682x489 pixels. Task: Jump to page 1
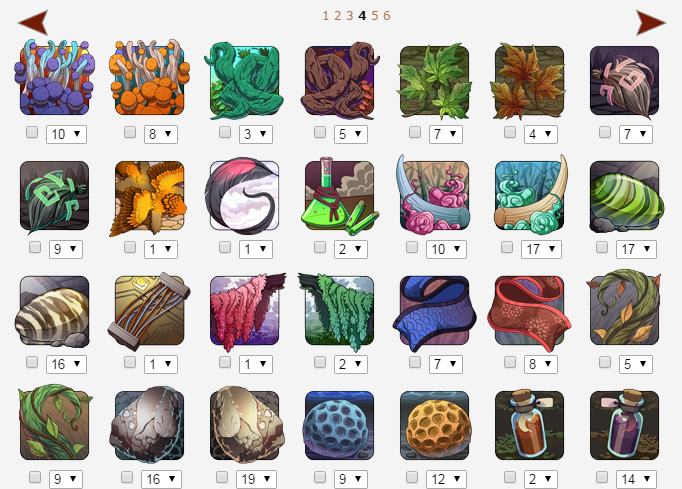(325, 16)
